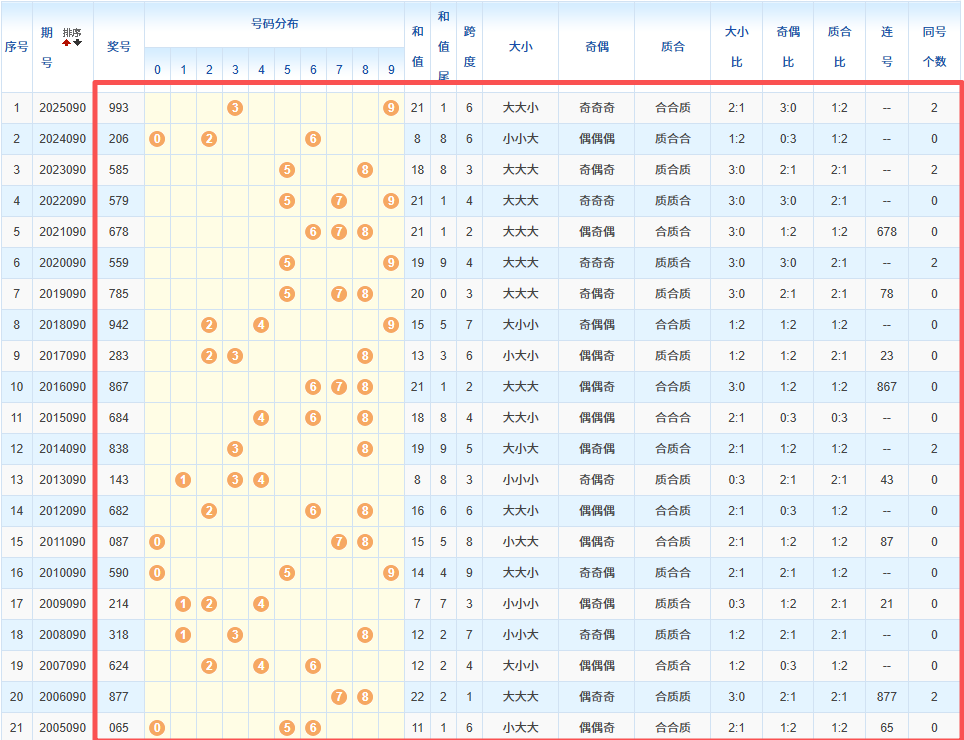Image resolution: width=964 pixels, height=740 pixels.
Task: Click orange ball 4 in row 2018090
Action: 261,324
